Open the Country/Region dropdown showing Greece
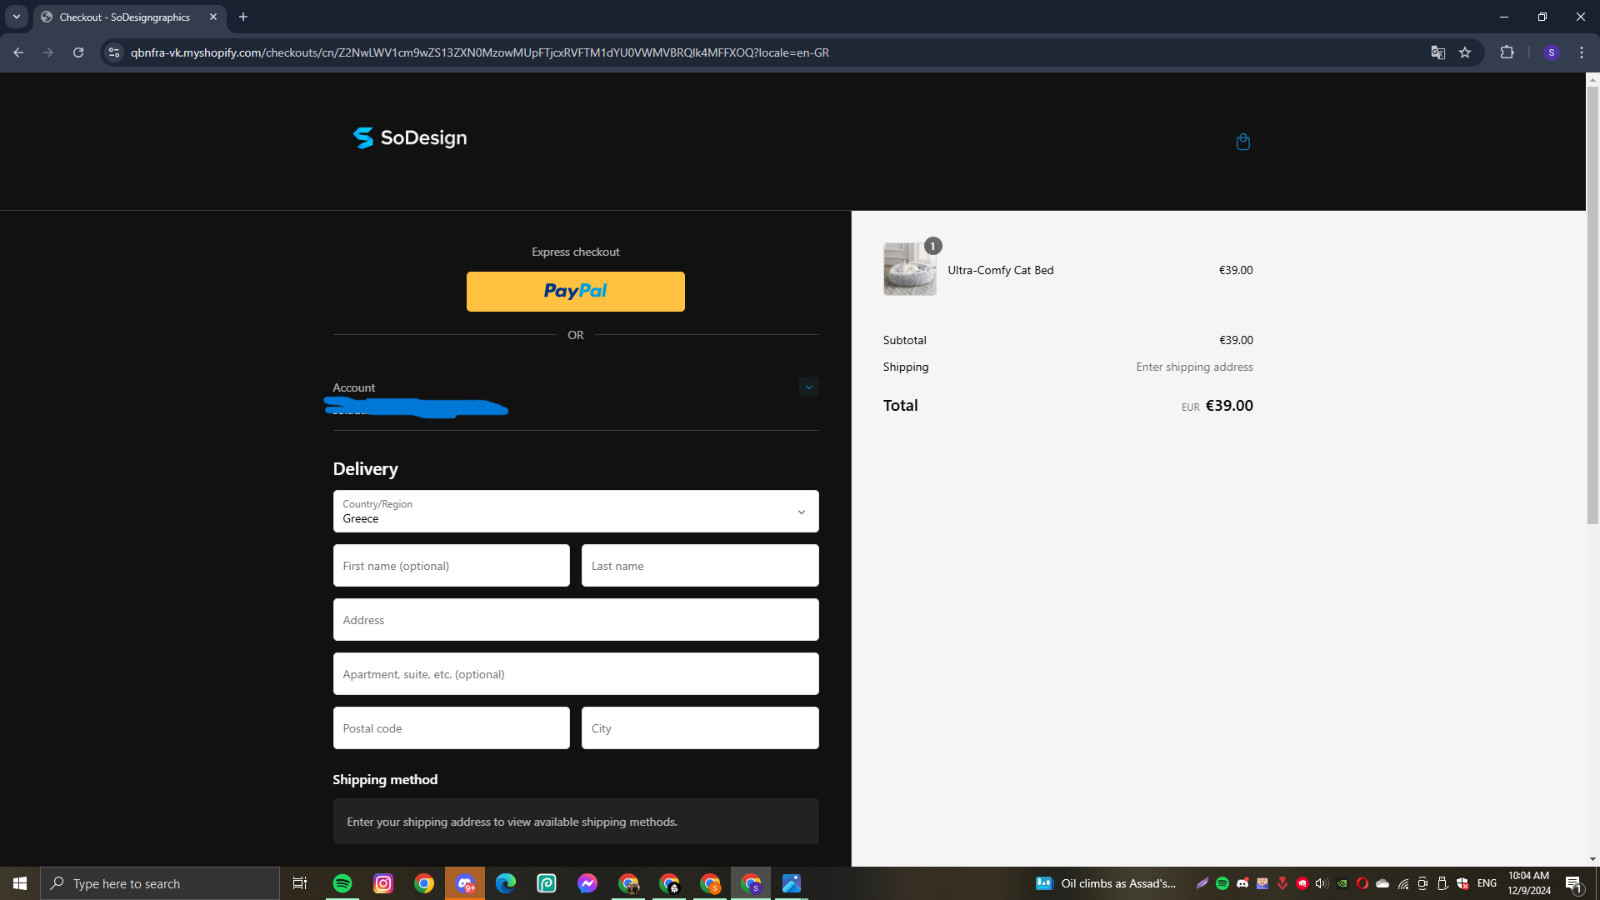 (x=576, y=511)
